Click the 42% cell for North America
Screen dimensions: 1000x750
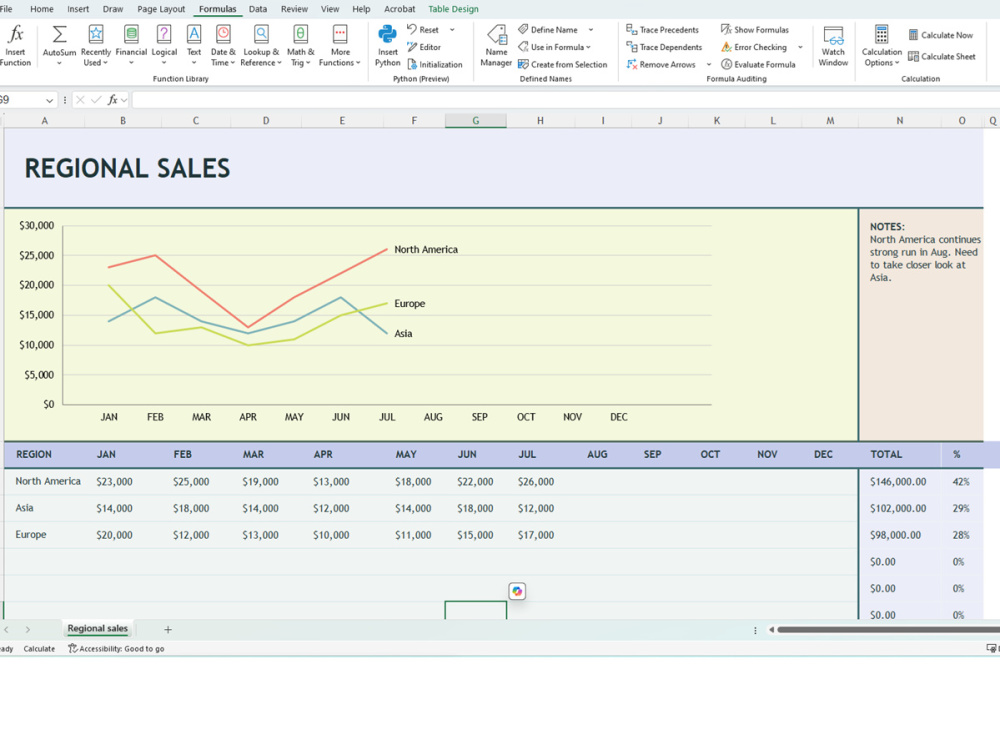pyautogui.click(x=960, y=482)
